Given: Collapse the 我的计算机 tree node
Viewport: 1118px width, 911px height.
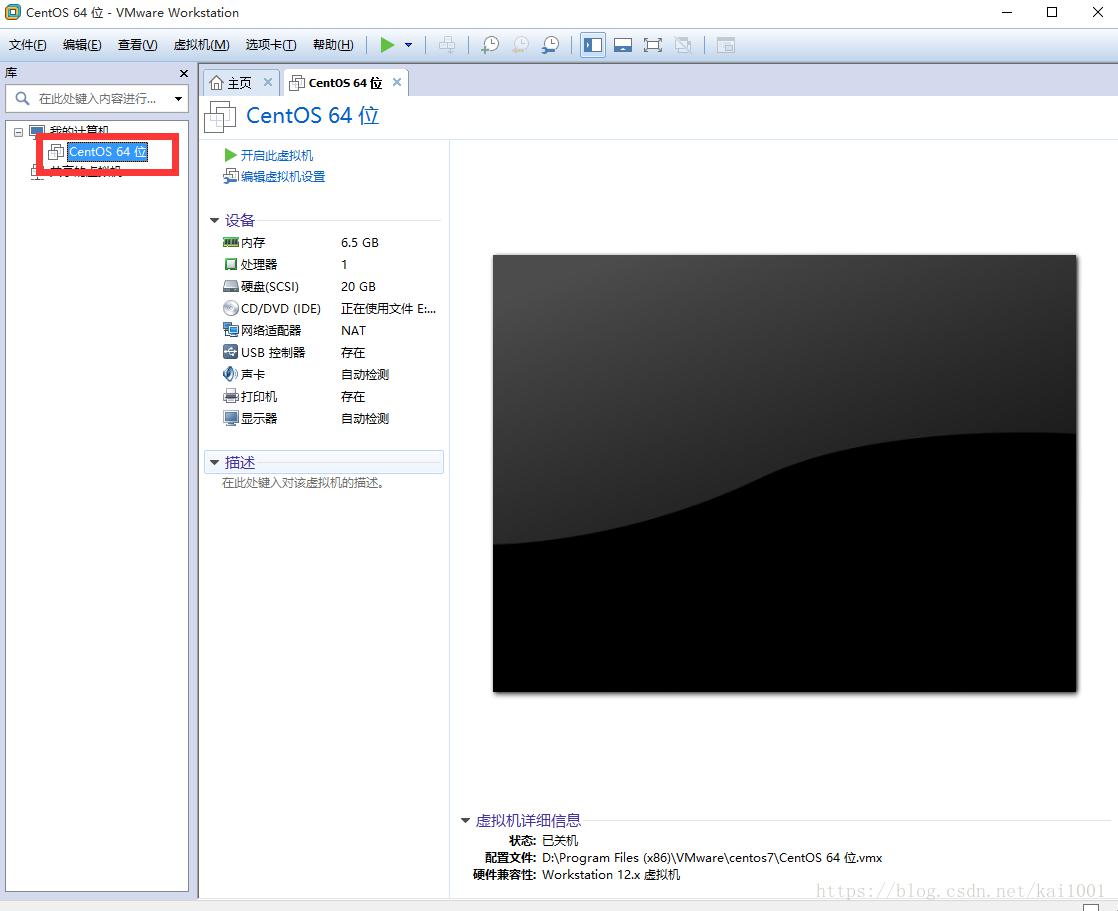Looking at the screenshot, I should 19,132.
